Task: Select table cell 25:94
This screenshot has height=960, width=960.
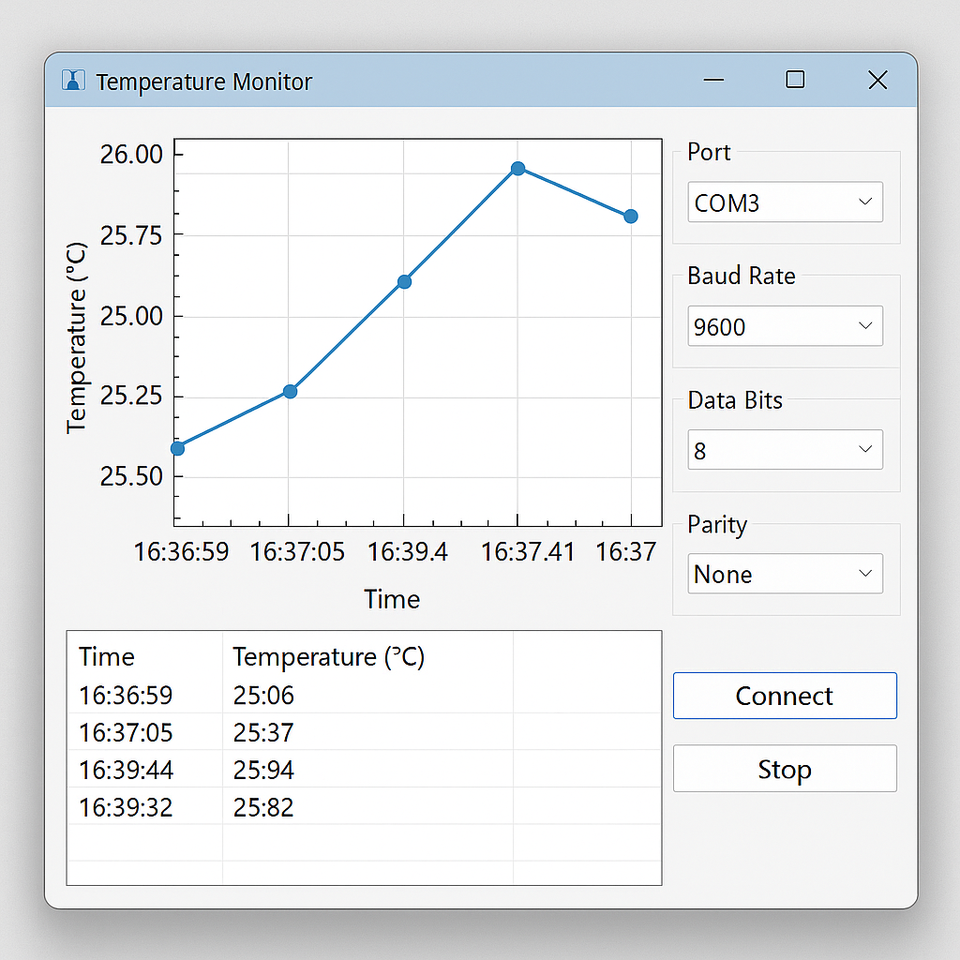Action: pos(263,770)
